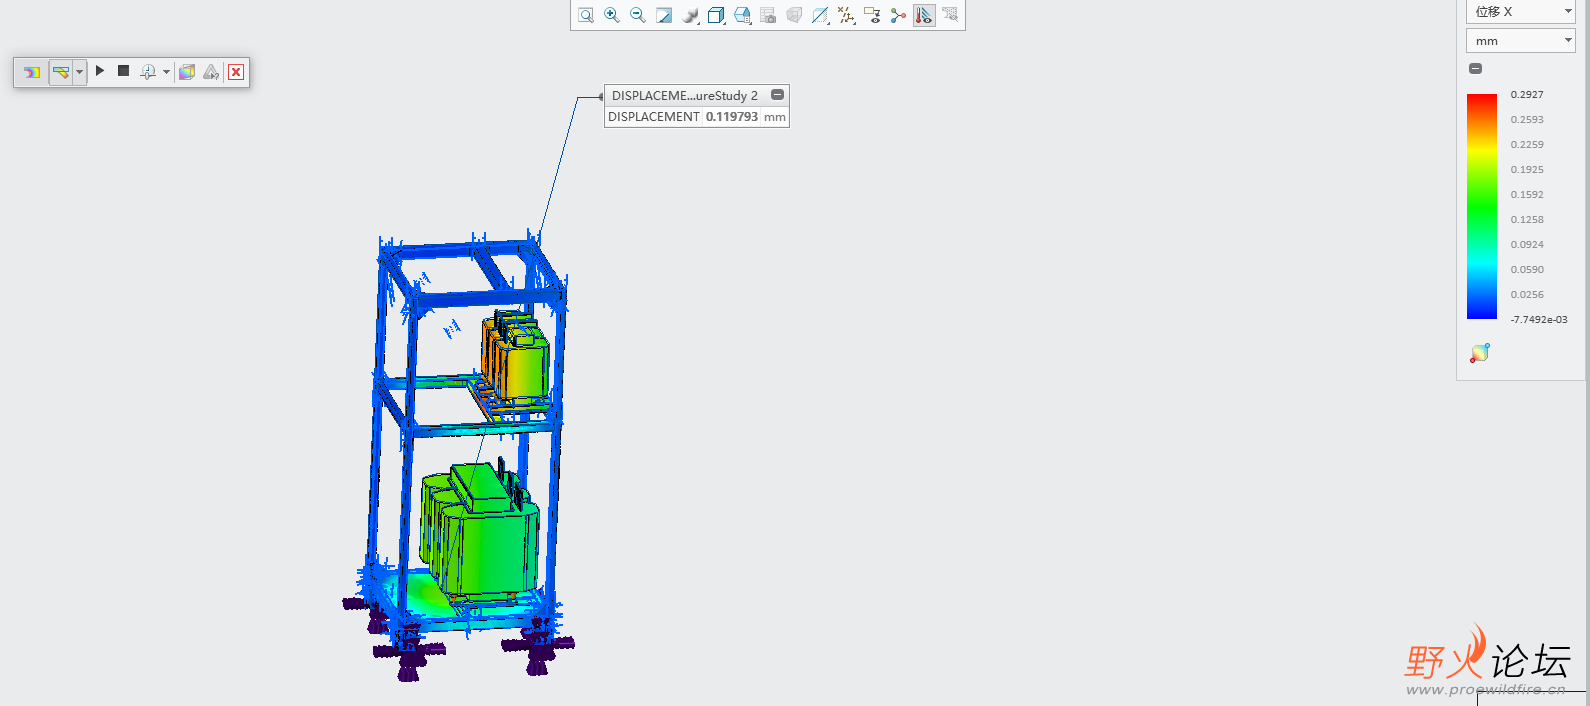Click the spin center icon
1590x706 pixels.
pos(898,15)
